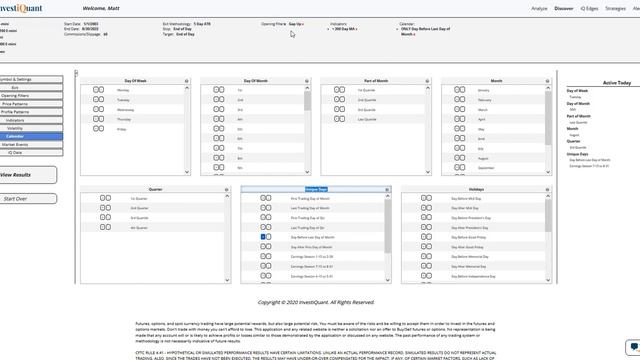Open the chat widget icon
This screenshot has width=640, height=360.
click(634, 347)
